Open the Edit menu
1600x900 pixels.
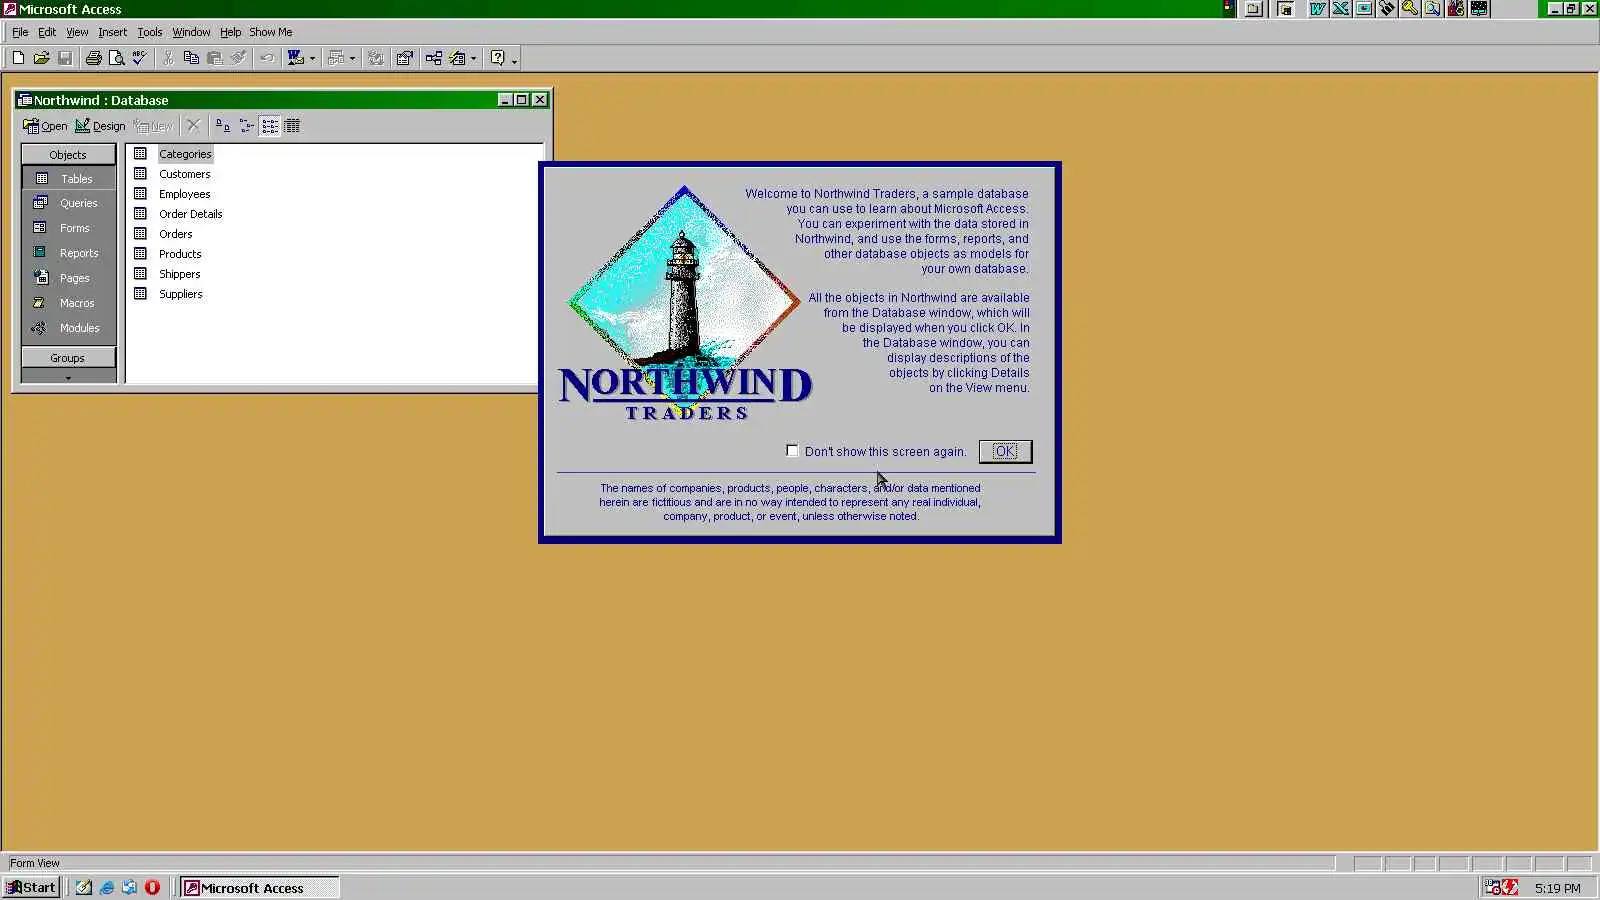[x=47, y=32]
